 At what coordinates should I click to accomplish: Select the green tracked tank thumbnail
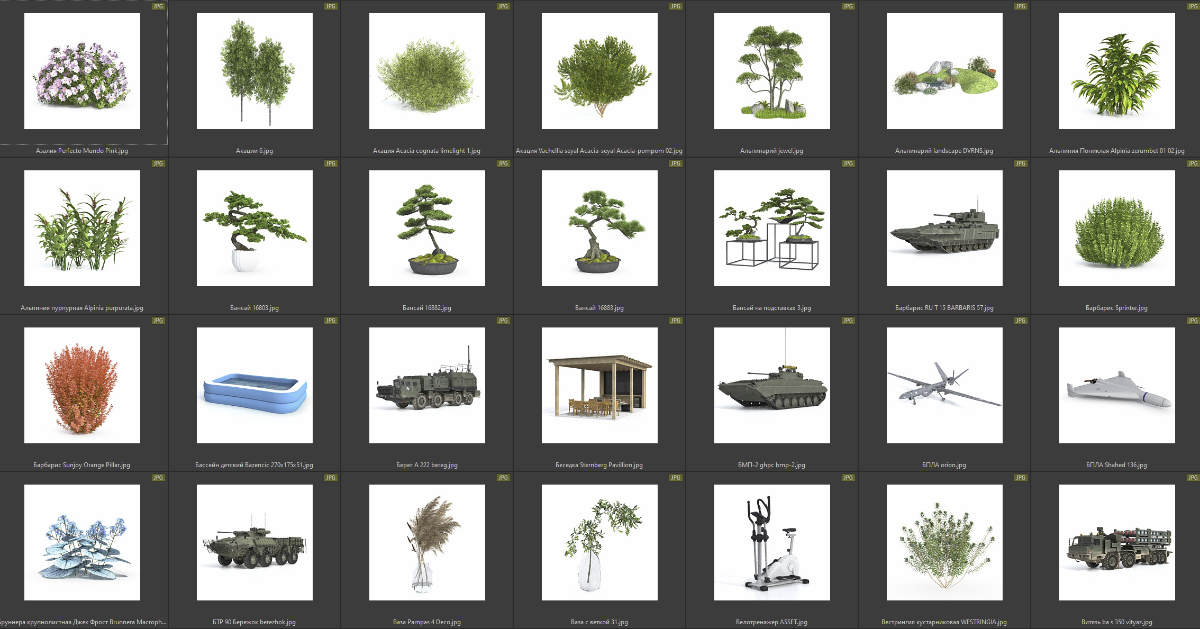944,228
